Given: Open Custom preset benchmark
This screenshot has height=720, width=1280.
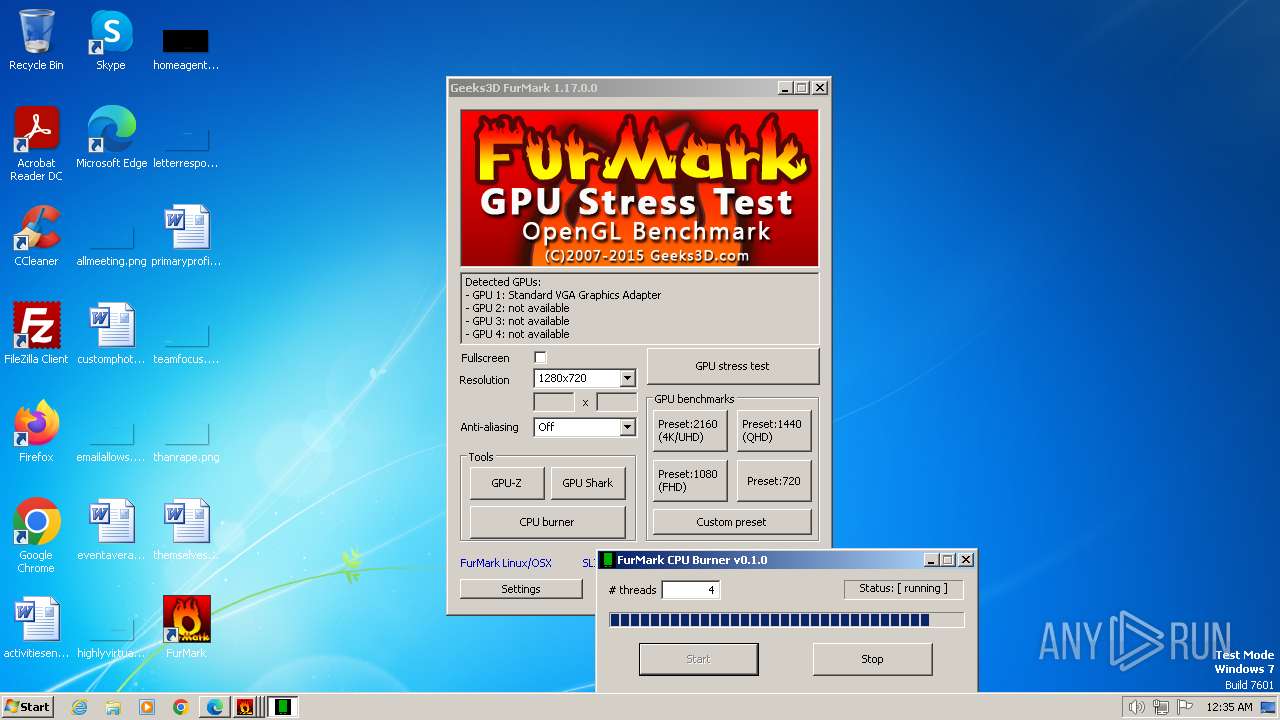Looking at the screenshot, I should coord(732,522).
